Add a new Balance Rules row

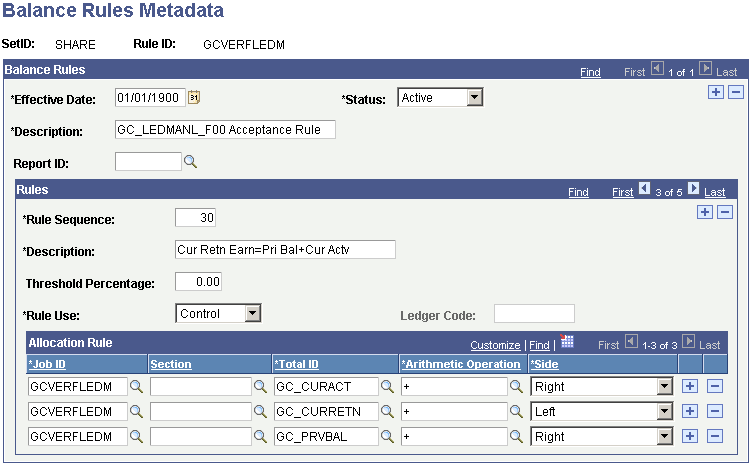point(716,92)
